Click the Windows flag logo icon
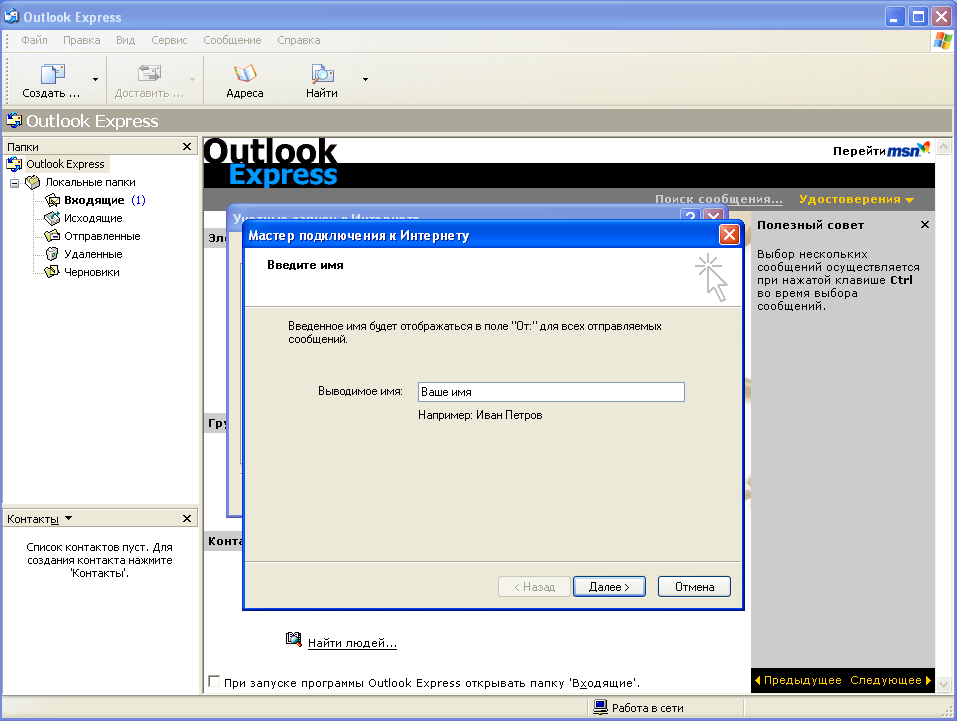957x721 pixels. tap(943, 41)
